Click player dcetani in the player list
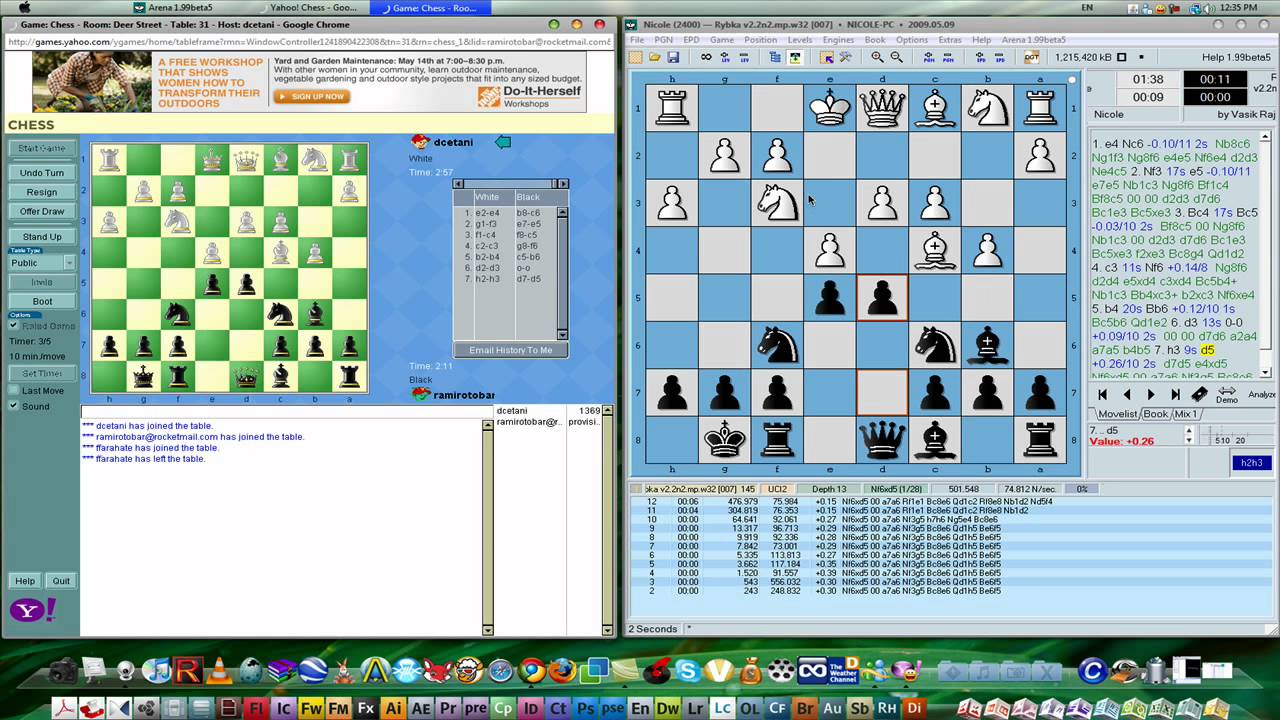 pyautogui.click(x=512, y=411)
